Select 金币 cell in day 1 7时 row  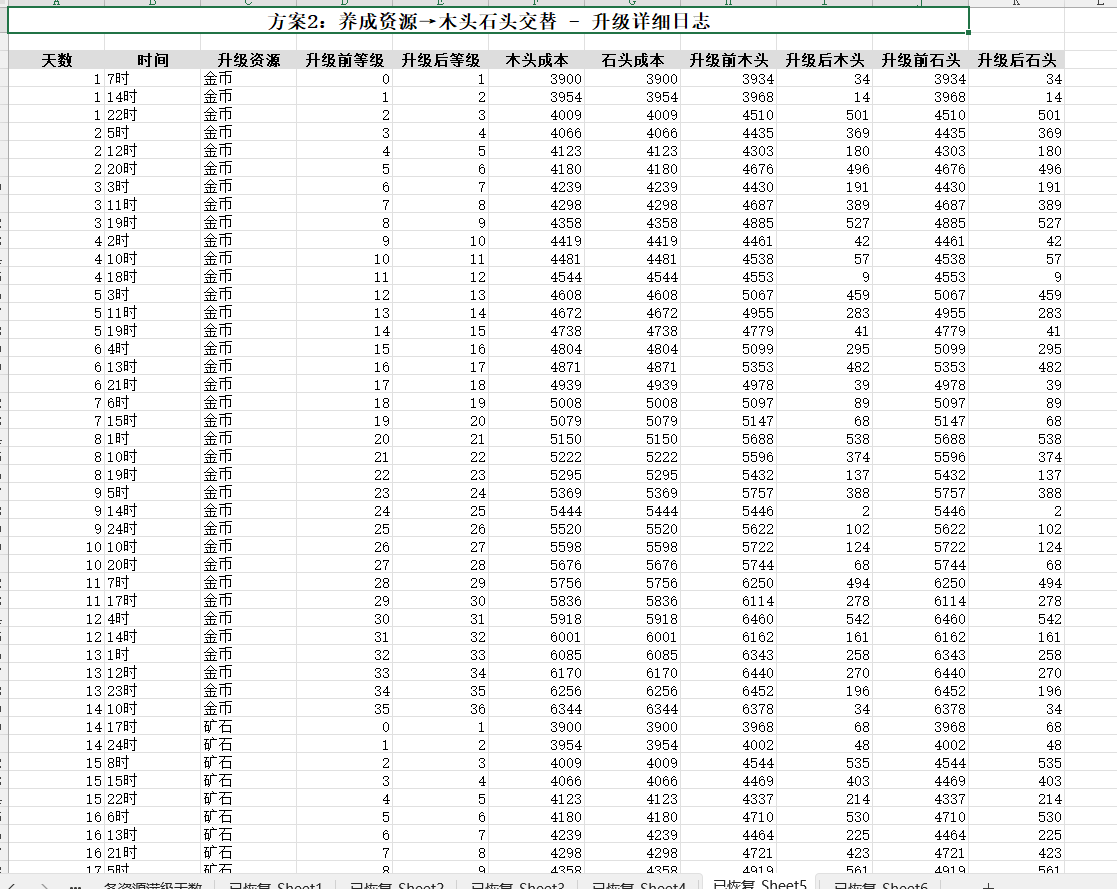pyautogui.click(x=249, y=79)
